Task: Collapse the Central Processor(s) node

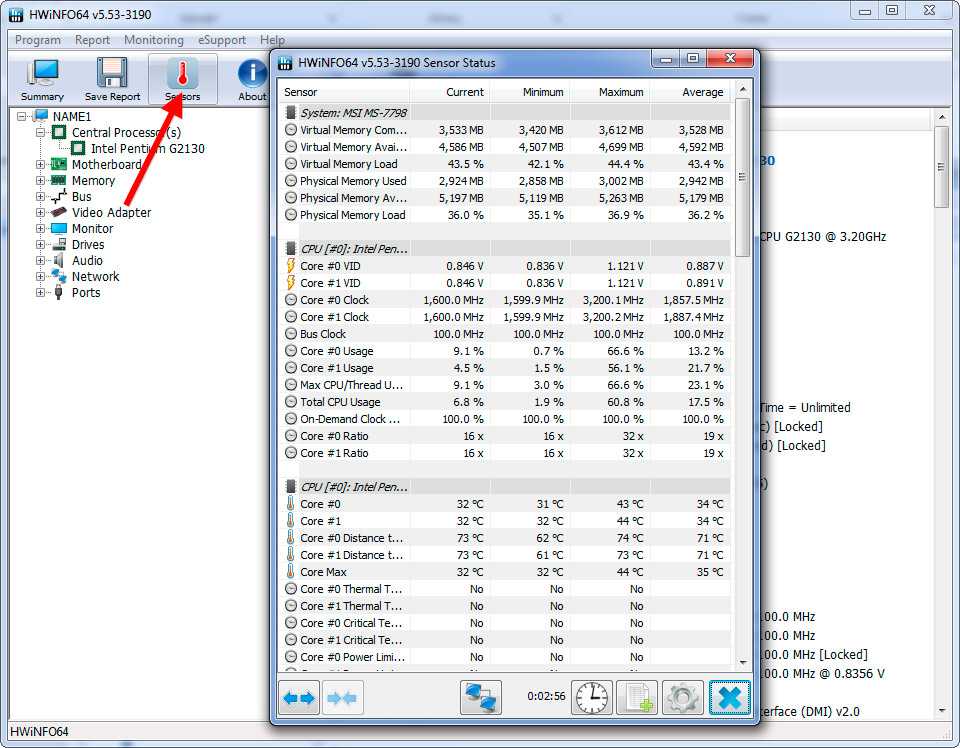Action: pos(41,133)
